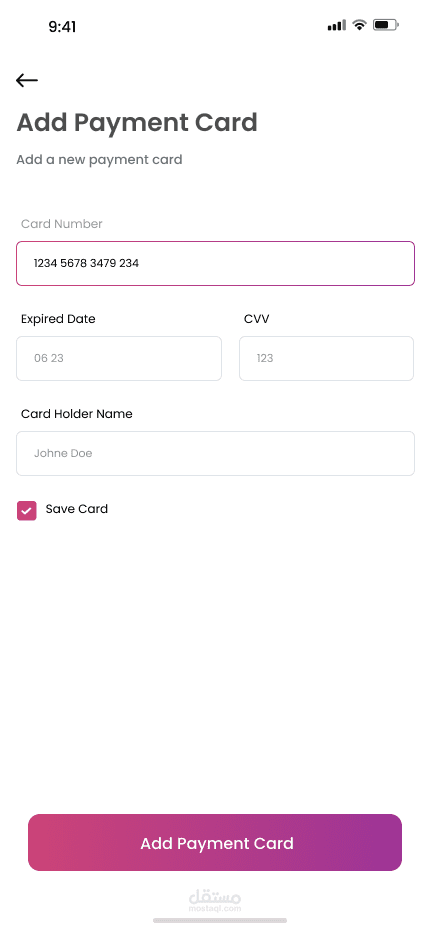Click into the CVV field
The height and width of the screenshot is (932, 430).
(327, 358)
